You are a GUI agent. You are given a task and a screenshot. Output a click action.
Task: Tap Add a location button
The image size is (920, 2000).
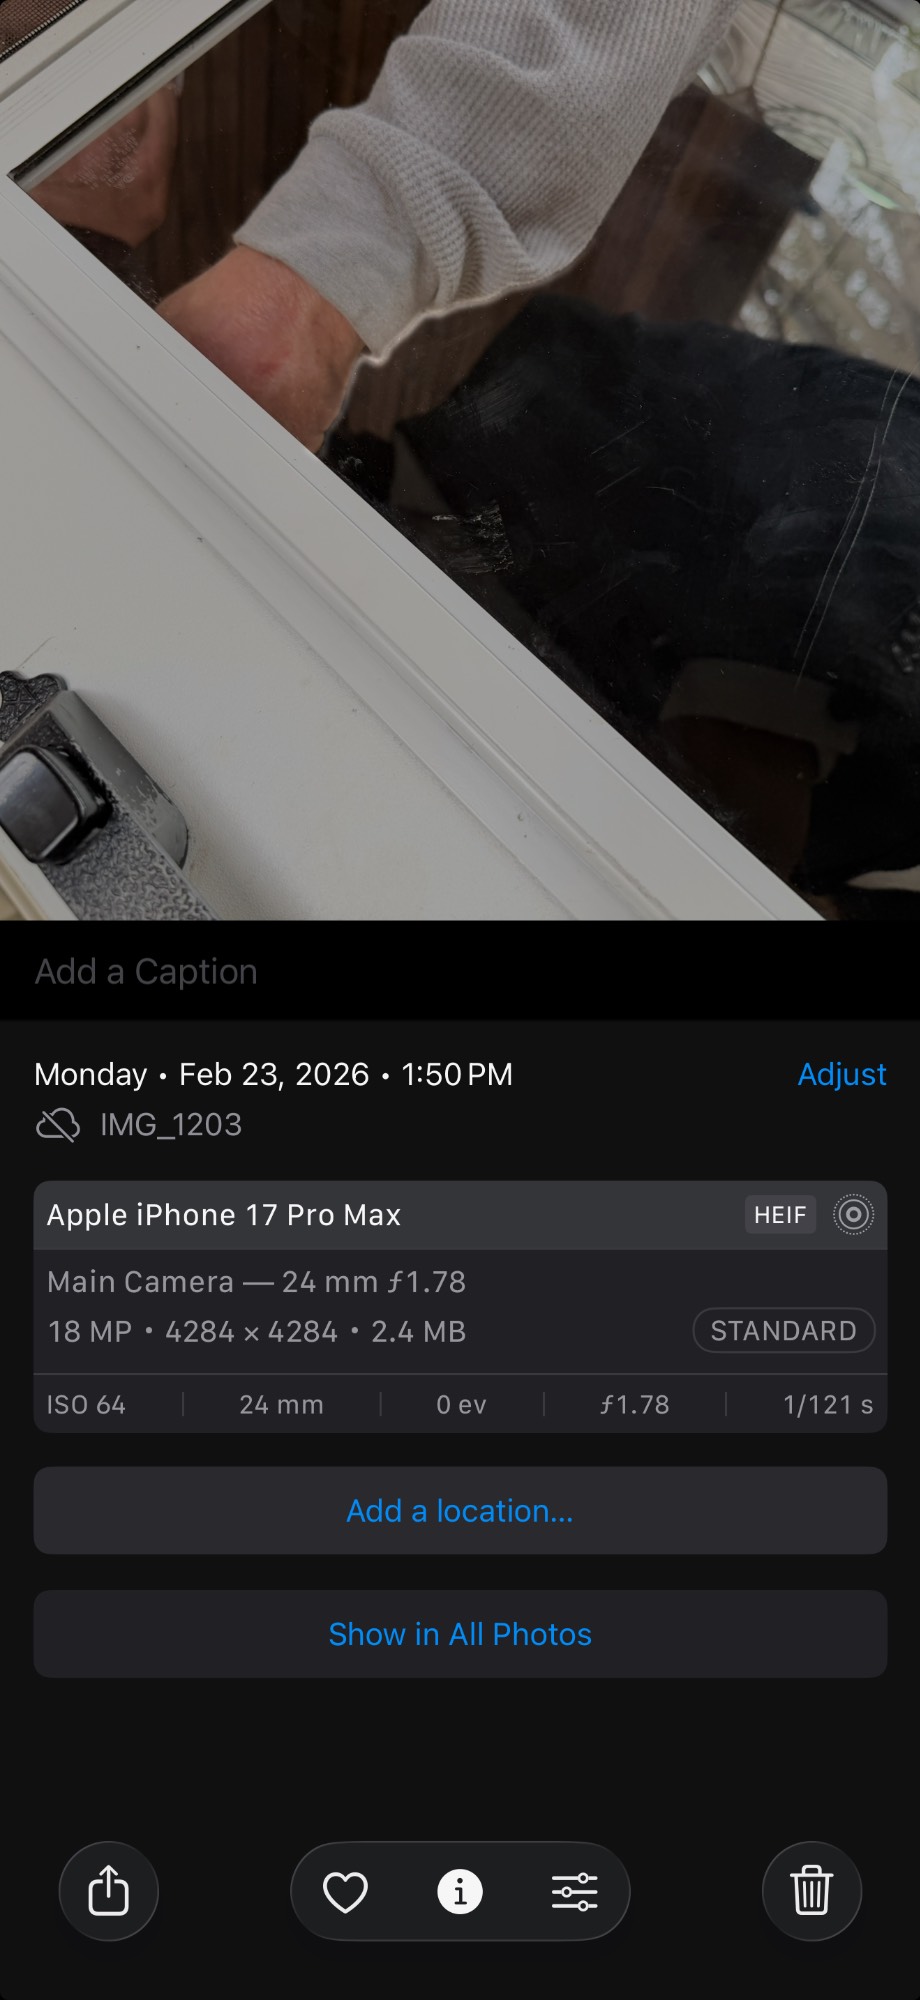click(x=460, y=1510)
